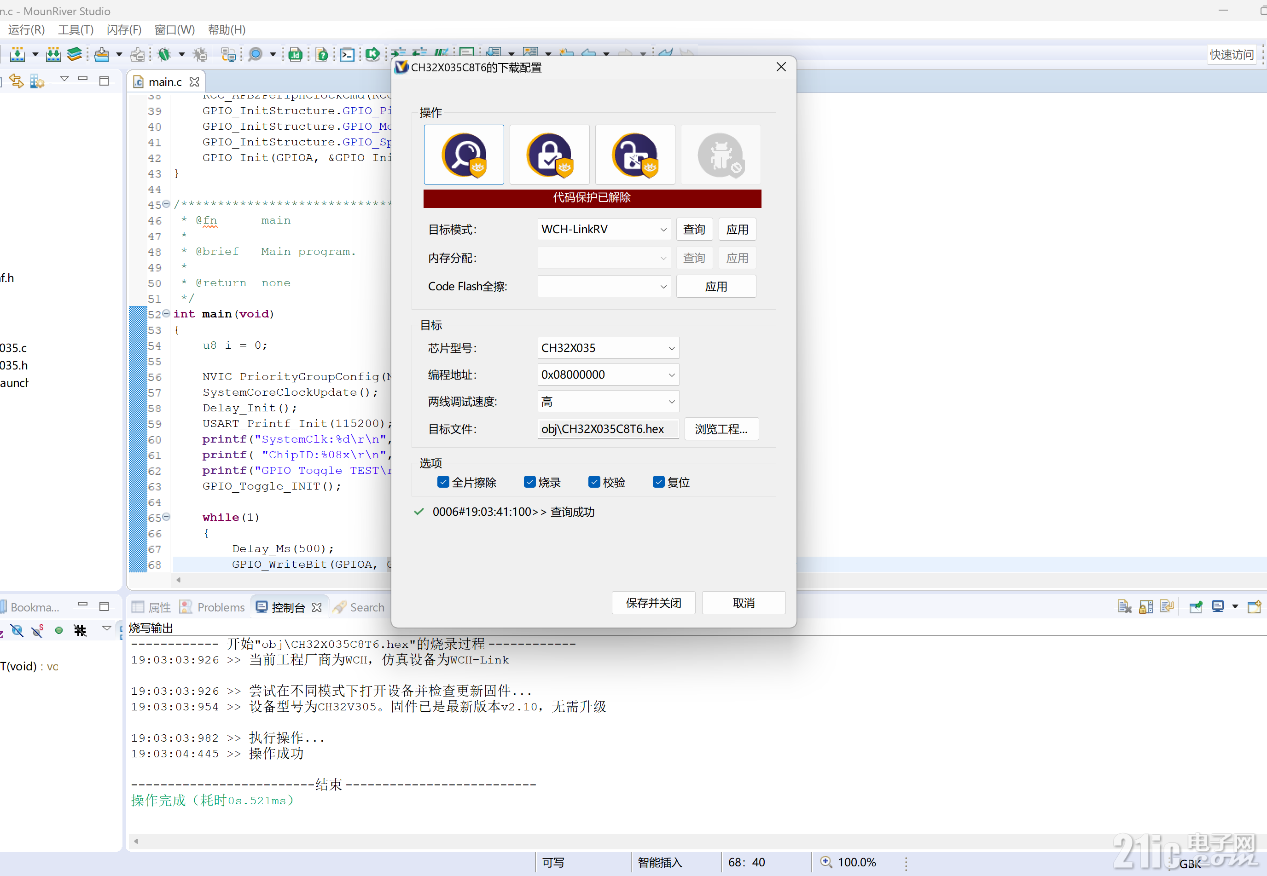Switch to the Search tab
Image resolution: width=1267 pixels, height=876 pixels.
[359, 607]
